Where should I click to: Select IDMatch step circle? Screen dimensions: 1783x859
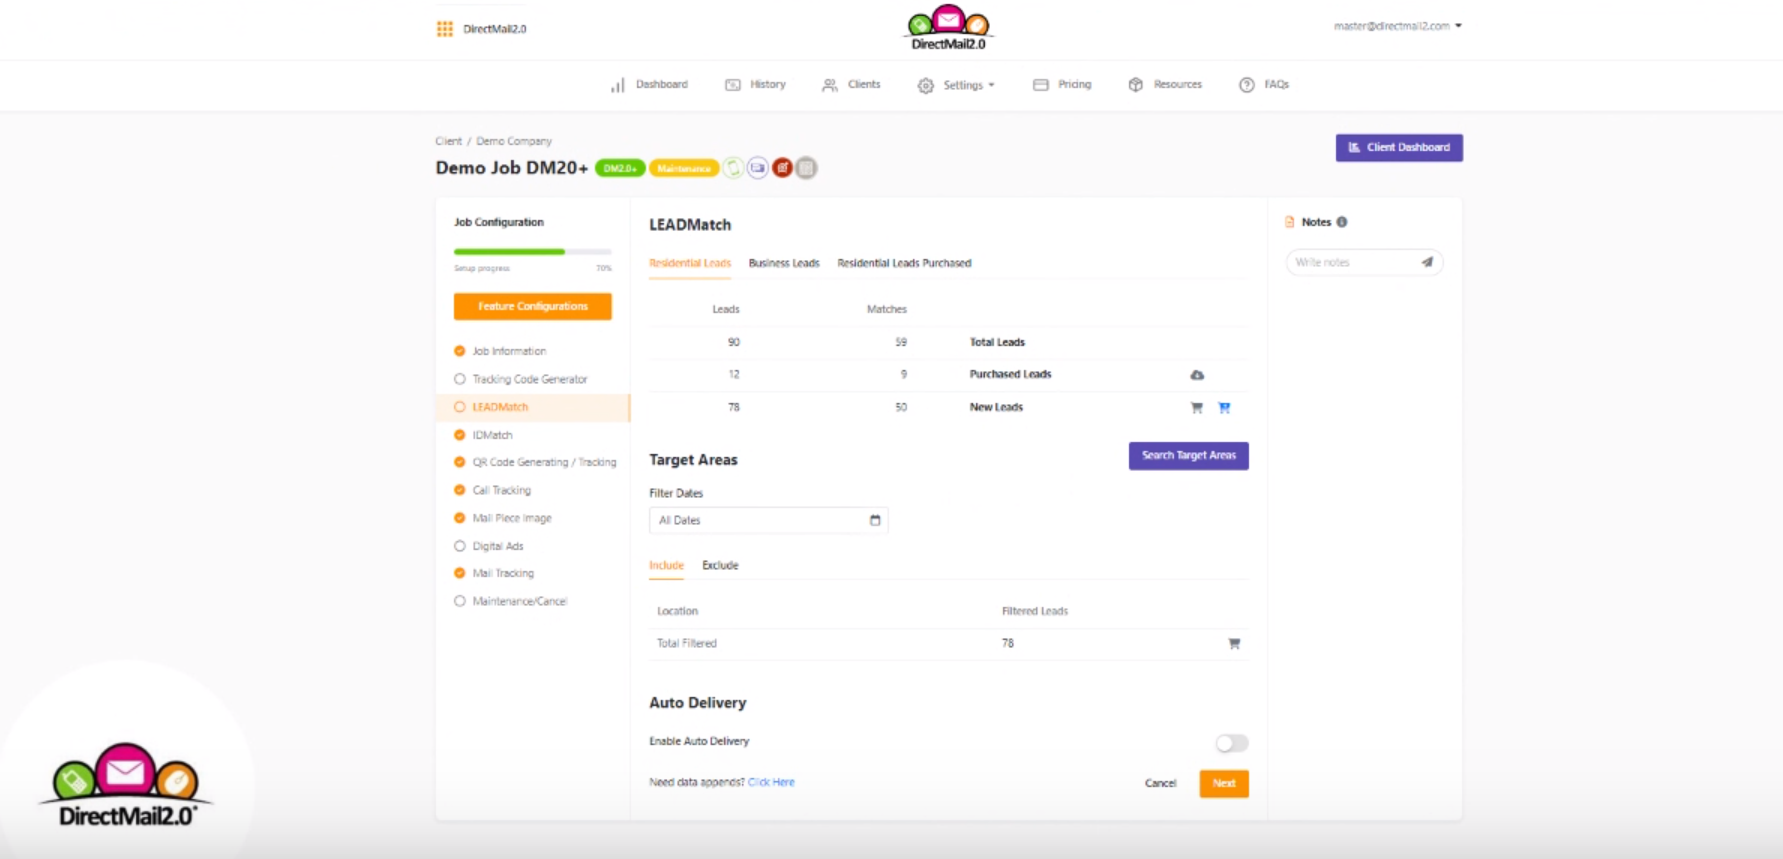click(460, 435)
